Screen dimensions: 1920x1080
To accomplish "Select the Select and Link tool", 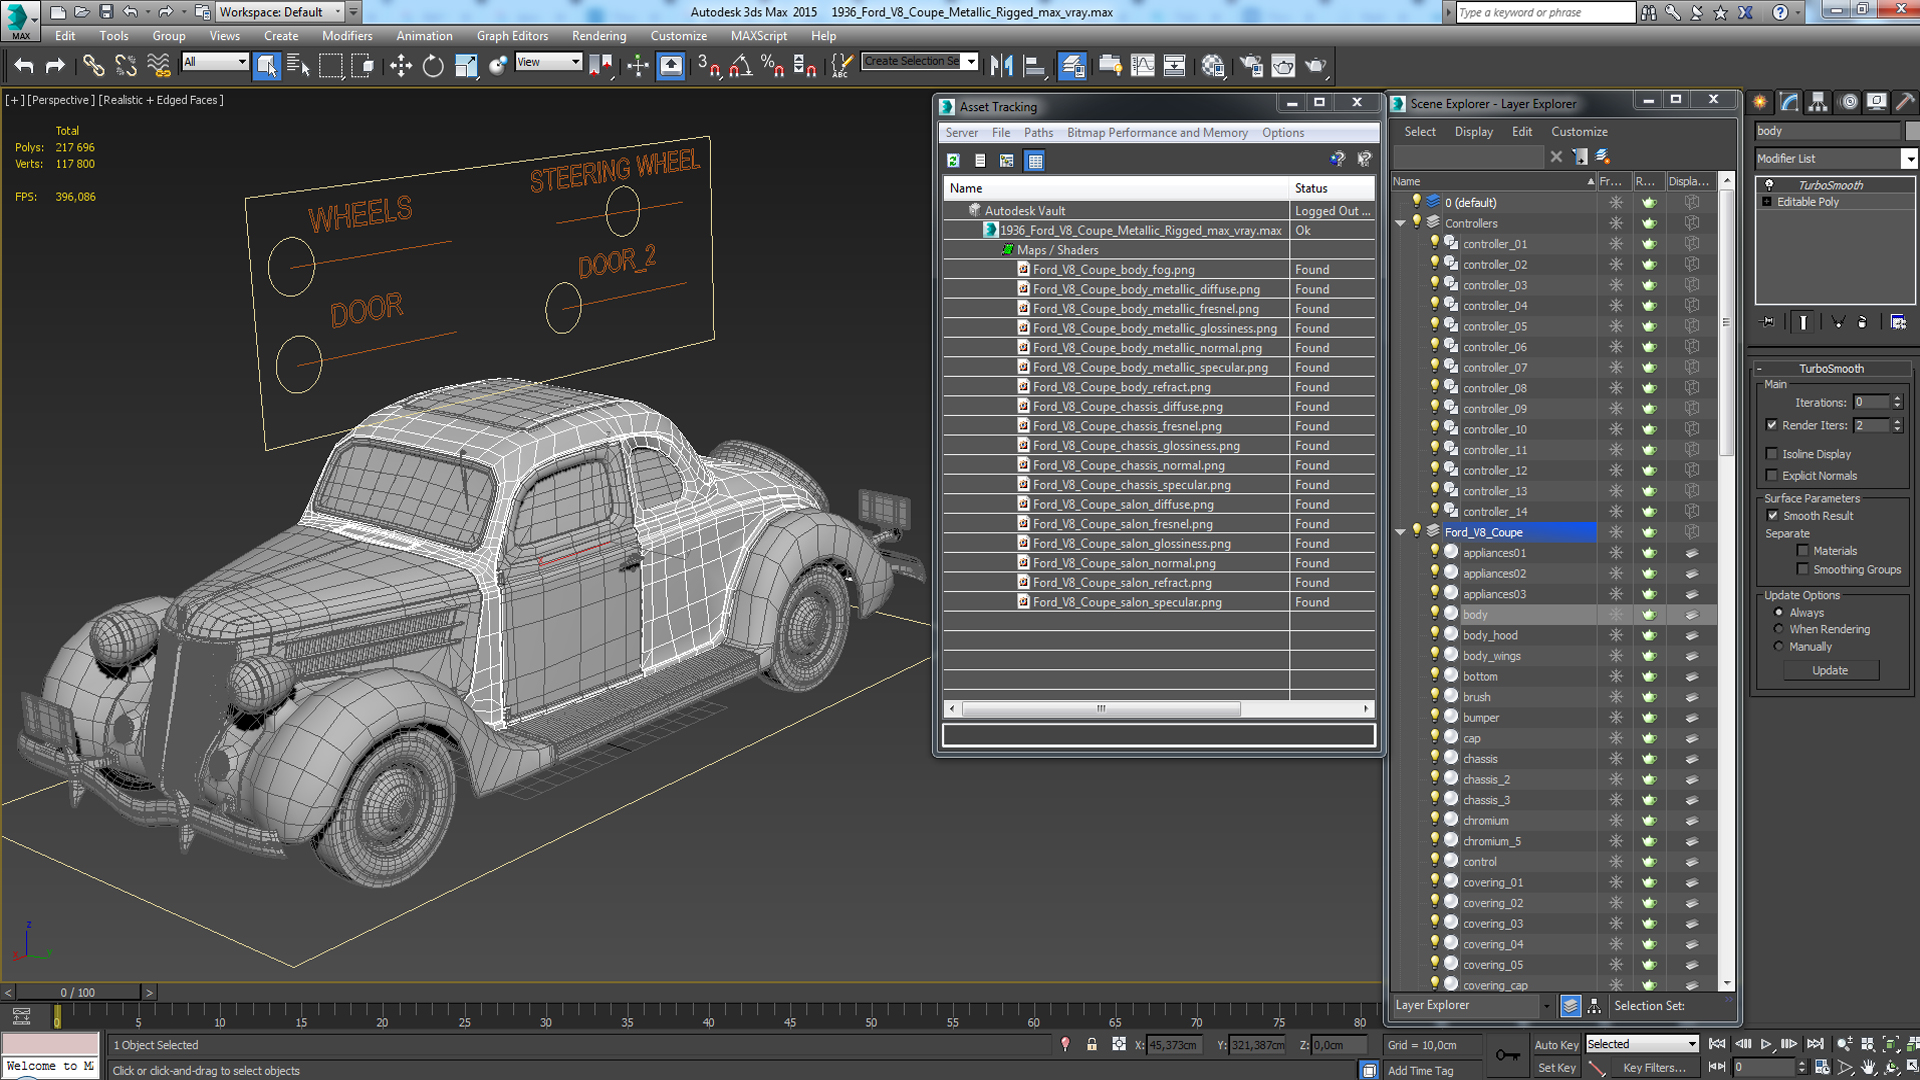I will (93, 66).
